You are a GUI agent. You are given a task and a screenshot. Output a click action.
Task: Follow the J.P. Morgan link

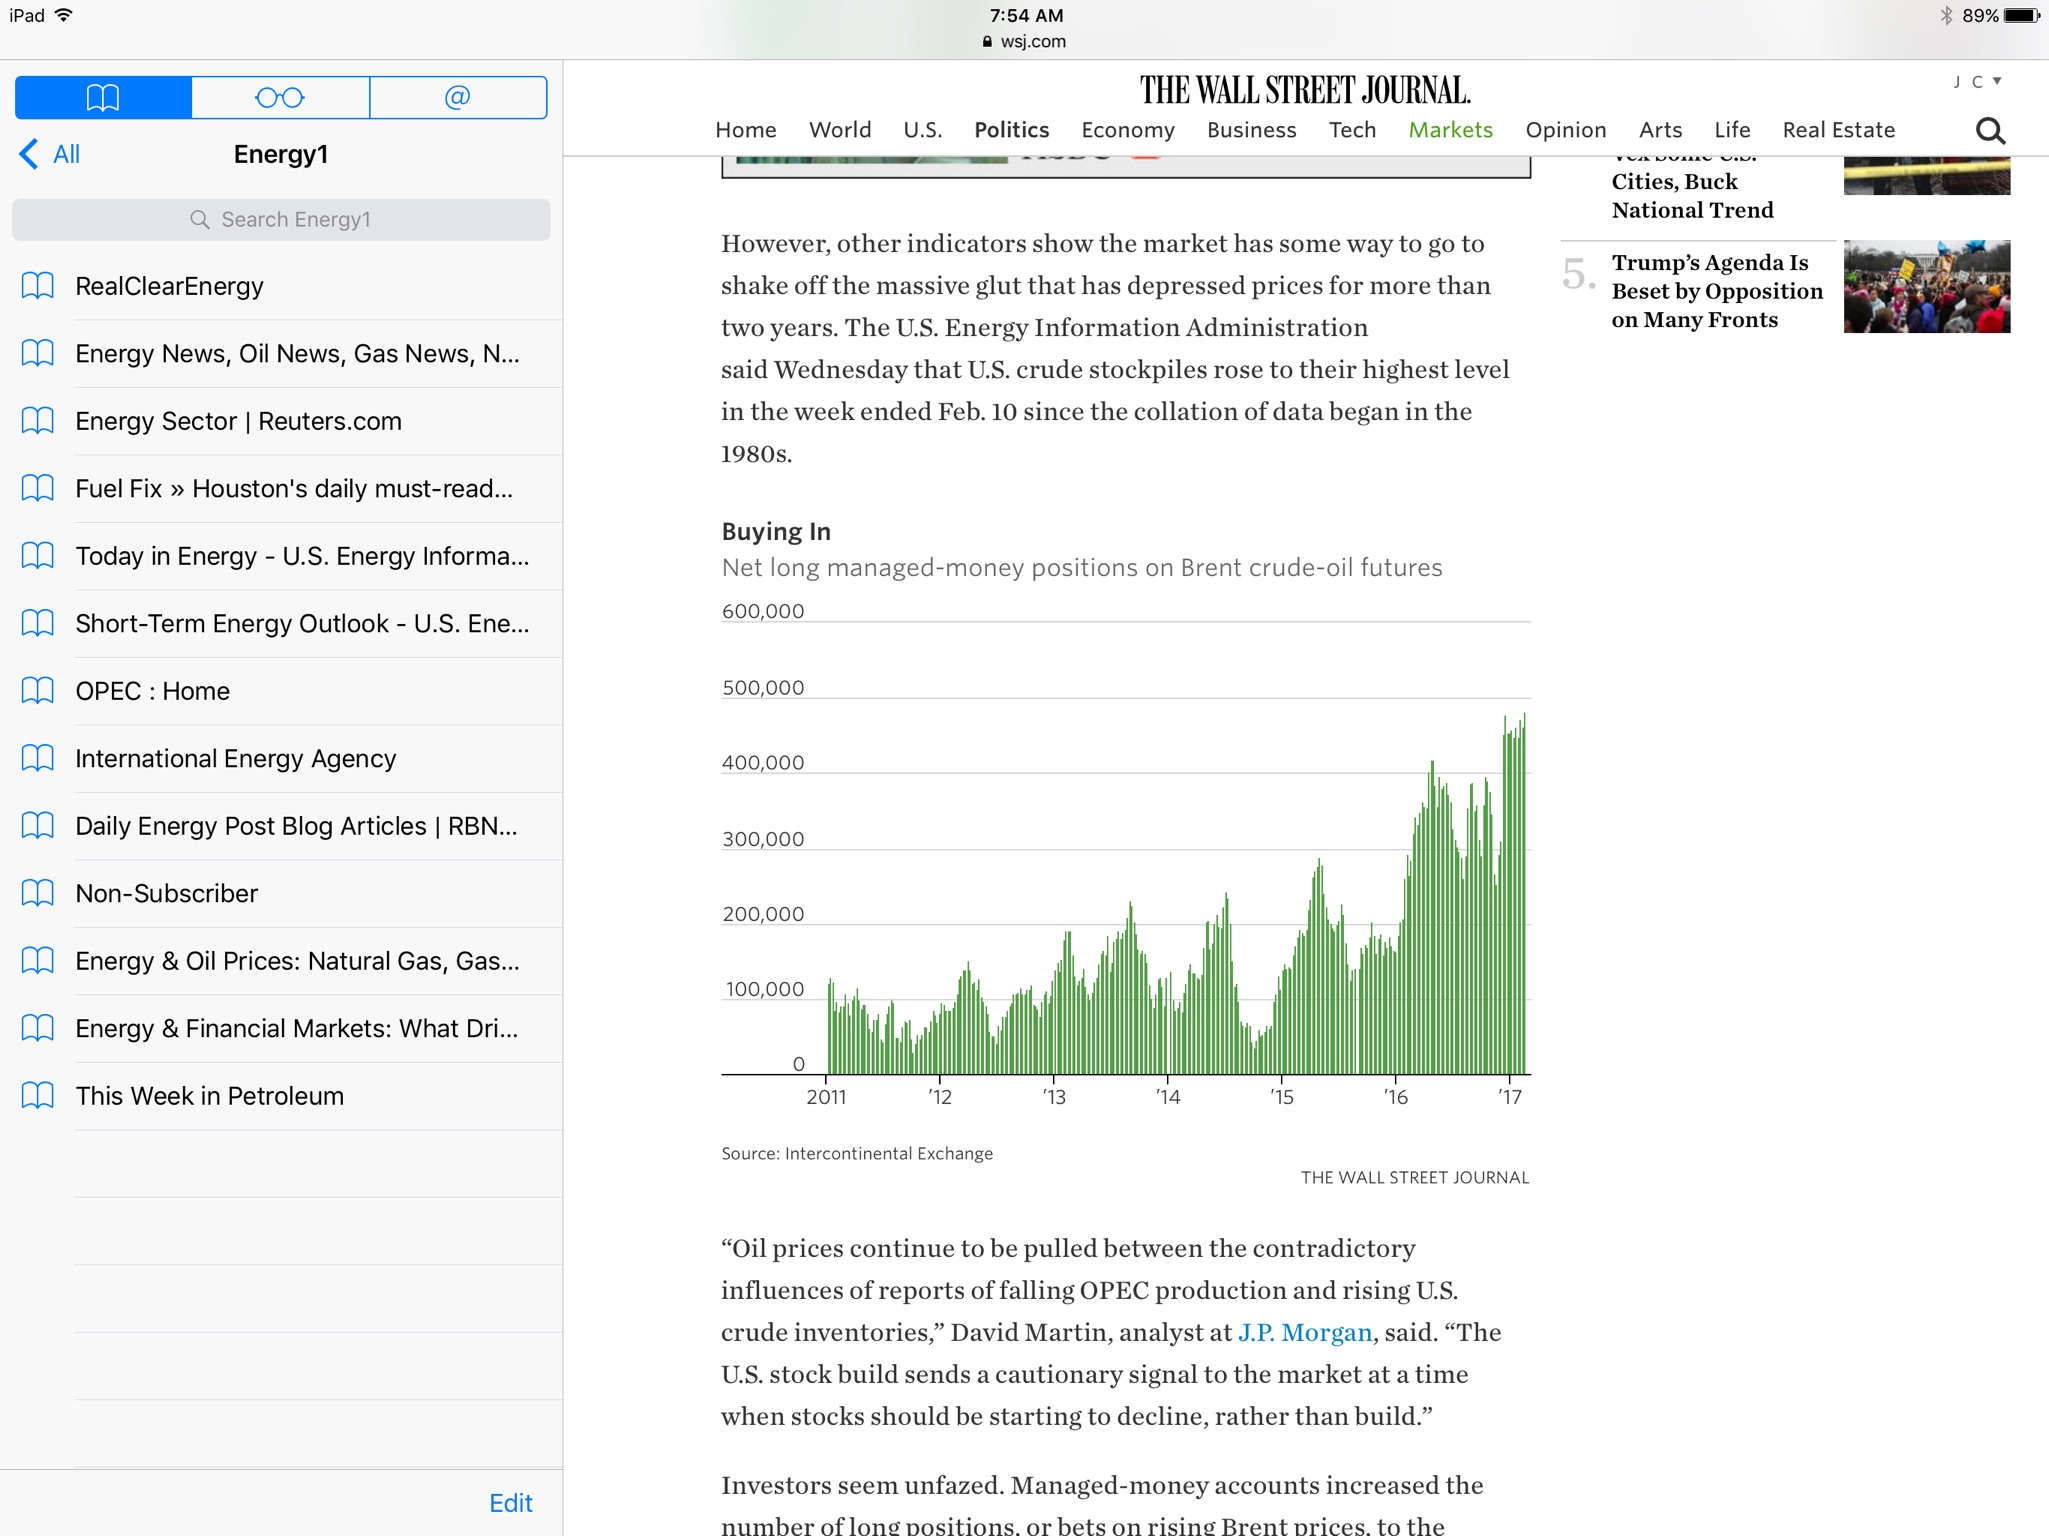pos(1304,1332)
